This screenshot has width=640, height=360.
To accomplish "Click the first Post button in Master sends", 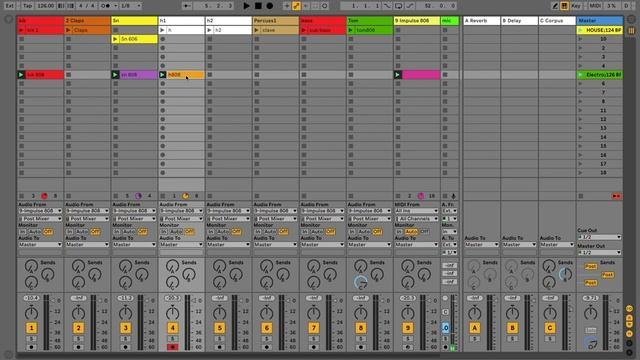I will [591, 266].
